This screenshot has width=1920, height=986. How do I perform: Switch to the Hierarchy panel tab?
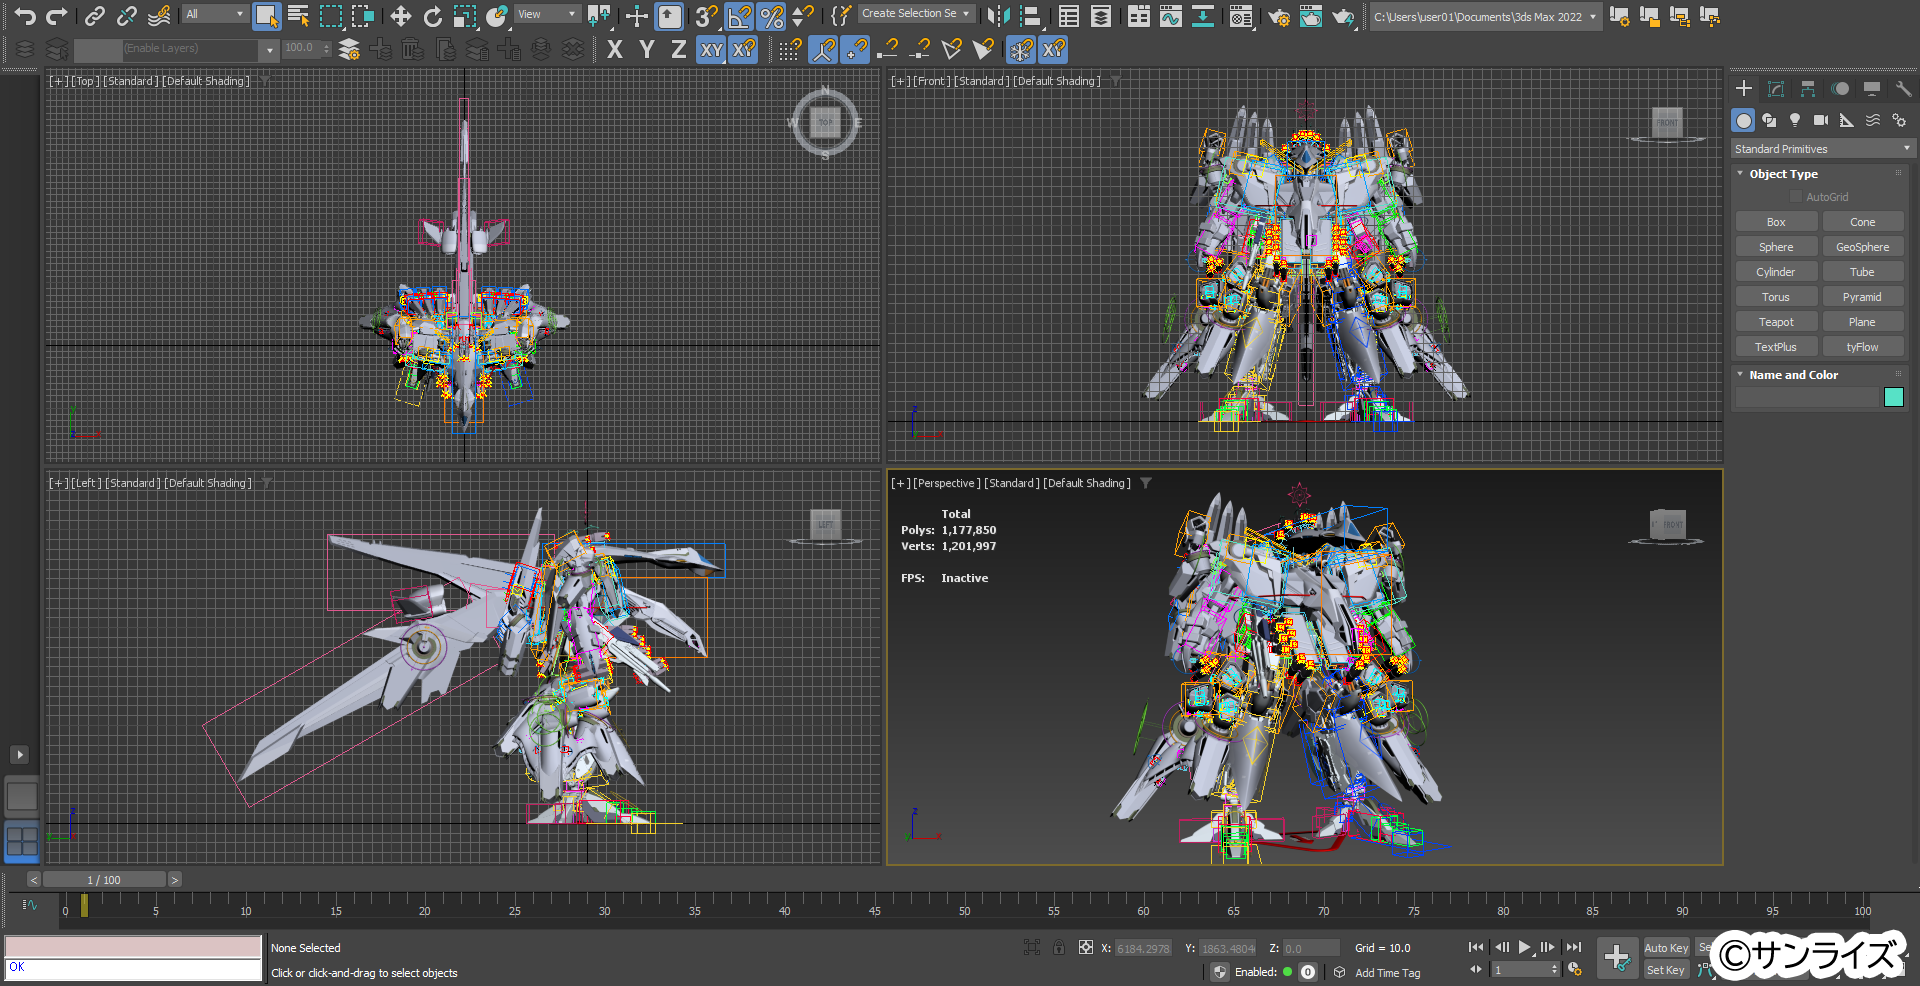pyautogui.click(x=1808, y=89)
